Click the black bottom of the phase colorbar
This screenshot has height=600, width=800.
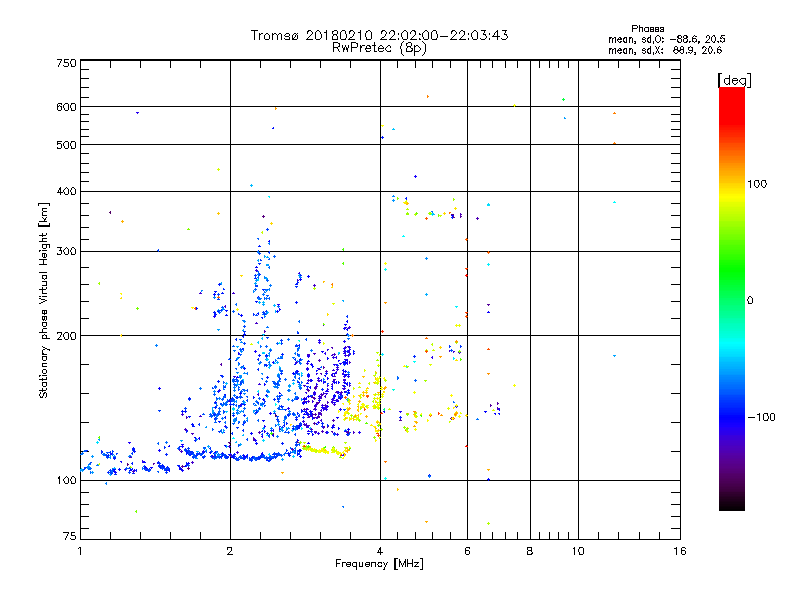pos(732,503)
